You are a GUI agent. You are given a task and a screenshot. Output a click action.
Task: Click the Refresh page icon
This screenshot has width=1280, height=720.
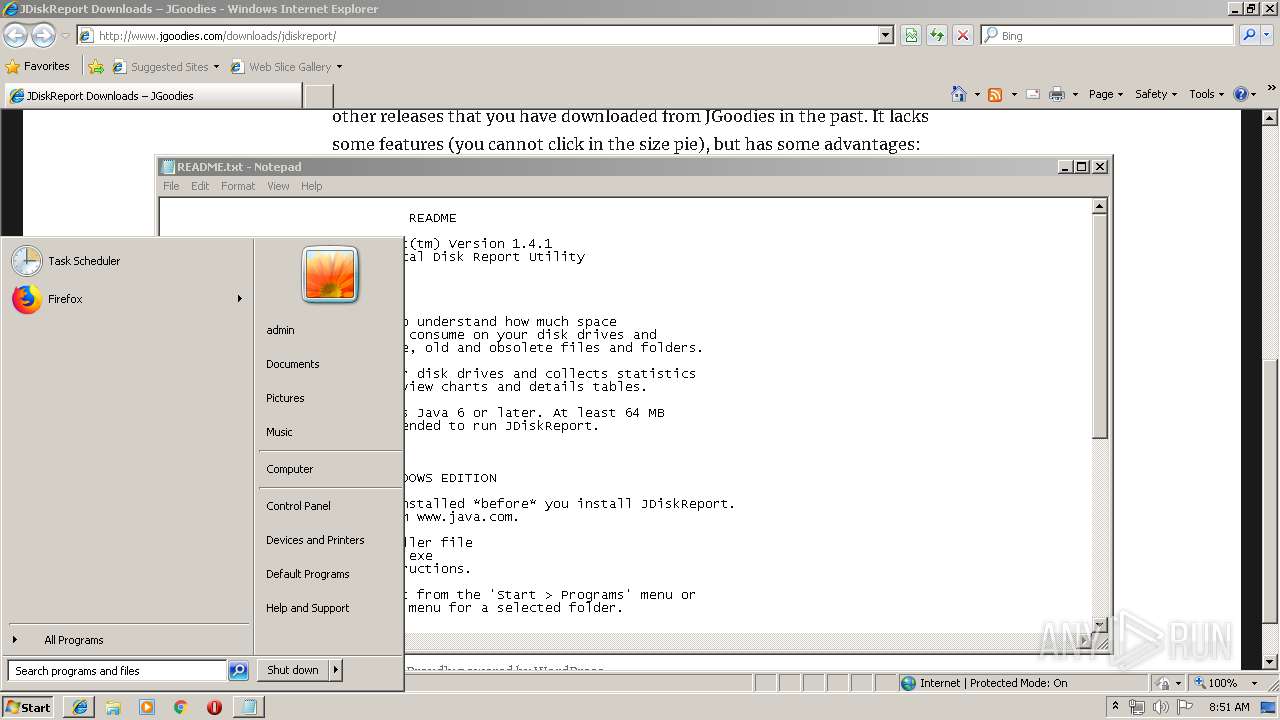[x=937, y=35]
